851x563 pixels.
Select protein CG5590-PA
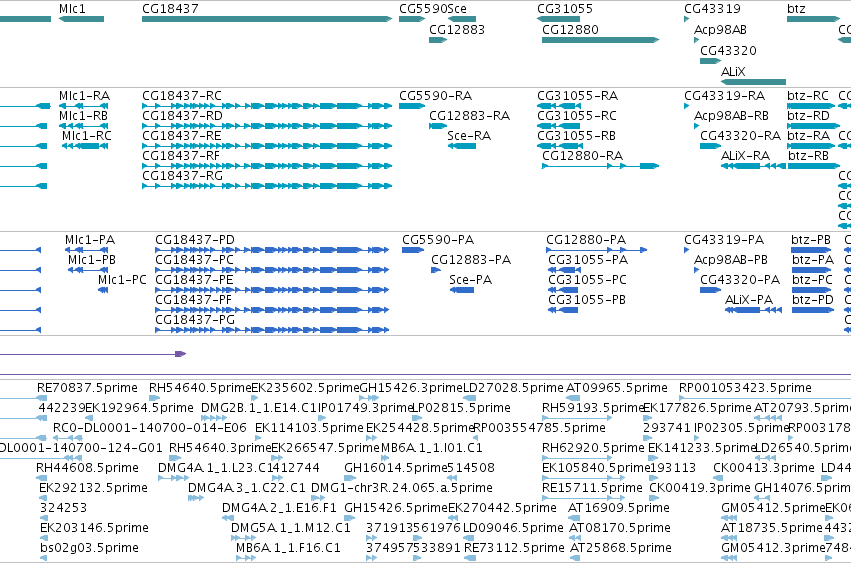click(x=438, y=240)
